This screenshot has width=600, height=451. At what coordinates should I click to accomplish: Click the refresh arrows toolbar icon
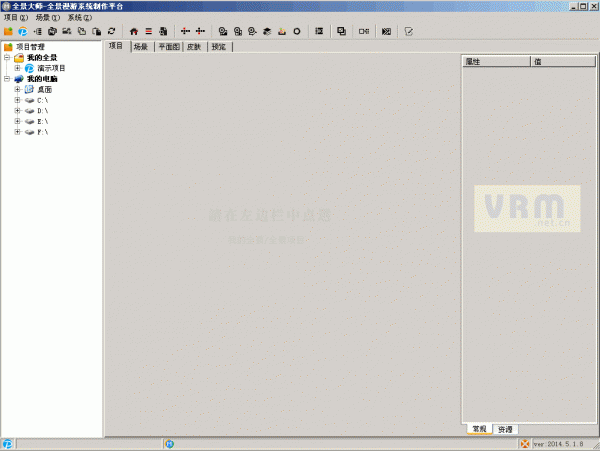point(111,31)
